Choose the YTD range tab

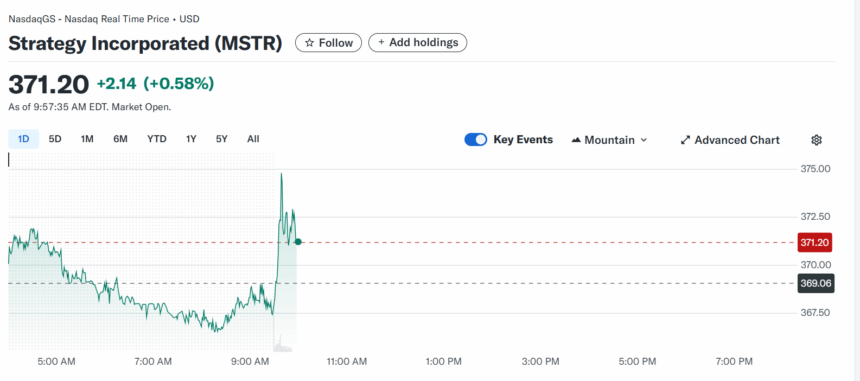156,139
